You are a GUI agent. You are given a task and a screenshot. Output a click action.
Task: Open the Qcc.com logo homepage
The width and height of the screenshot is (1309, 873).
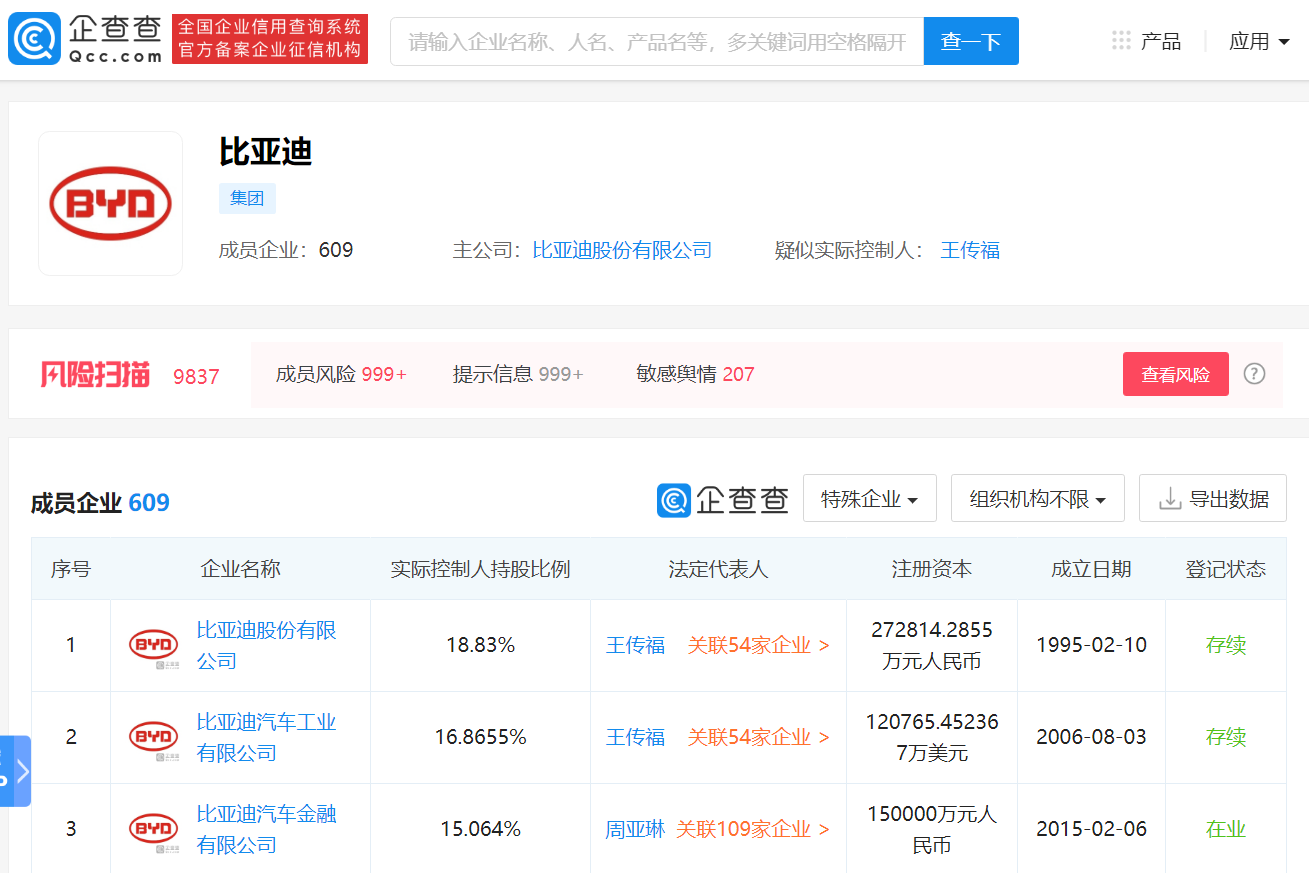(x=87, y=39)
